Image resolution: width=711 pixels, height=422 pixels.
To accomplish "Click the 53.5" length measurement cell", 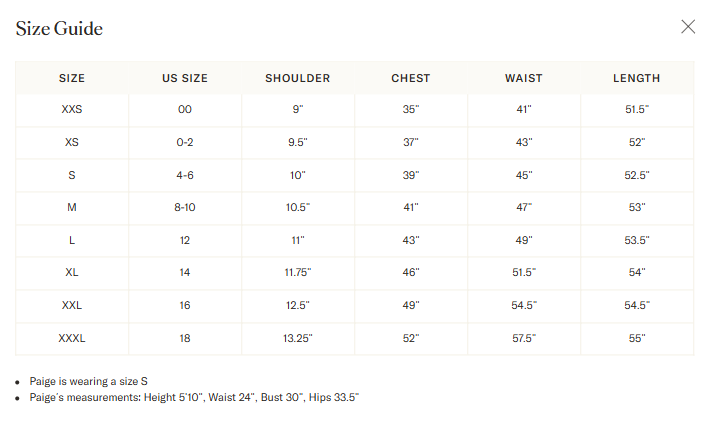I will pyautogui.click(x=637, y=240).
